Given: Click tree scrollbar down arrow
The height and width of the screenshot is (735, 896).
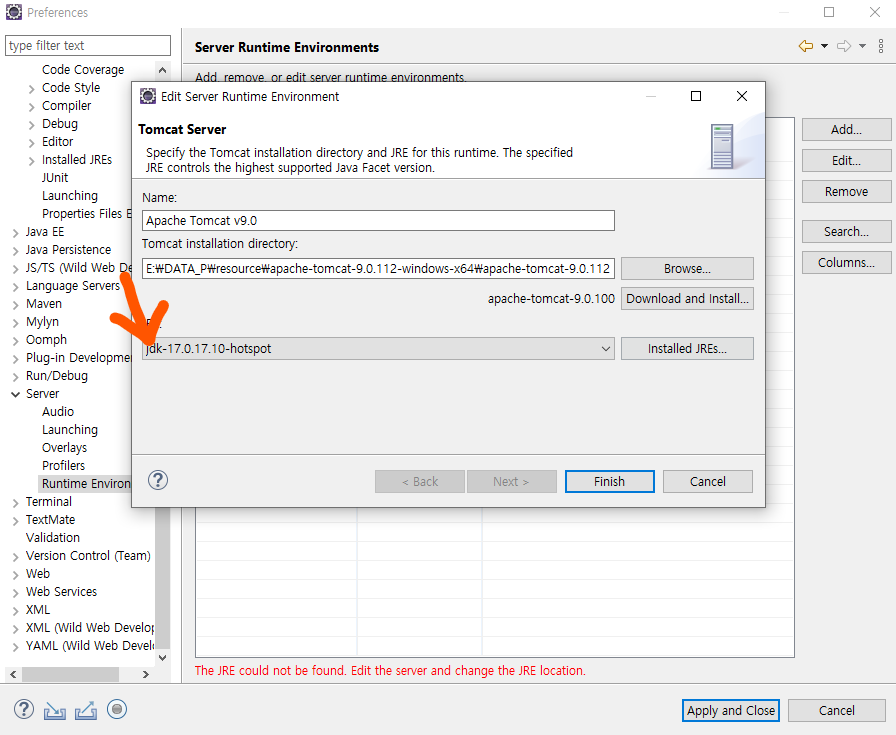Looking at the screenshot, I should pyautogui.click(x=162, y=658).
